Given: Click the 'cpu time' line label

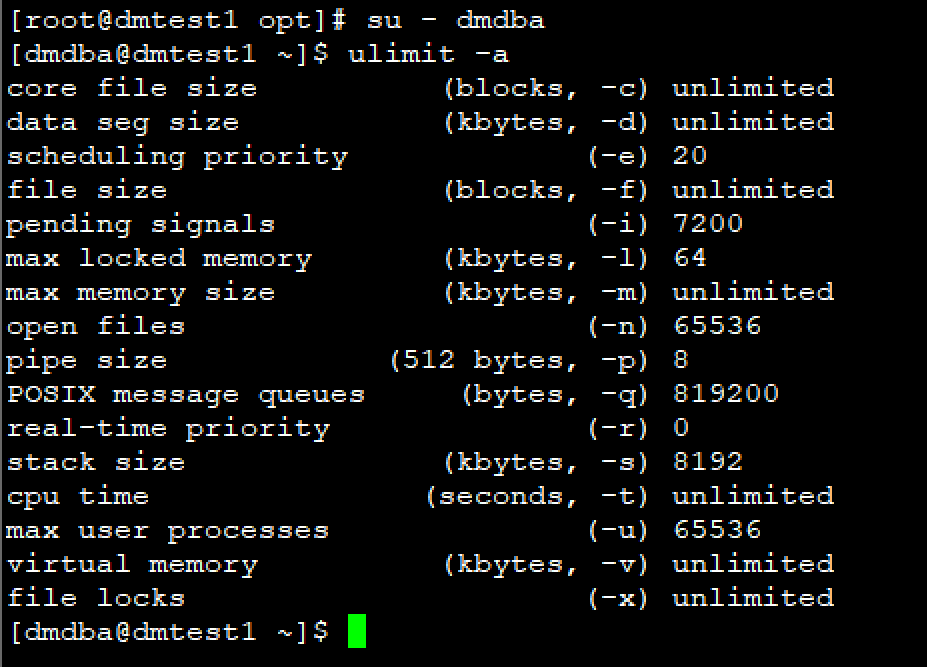Looking at the screenshot, I should (x=78, y=496).
